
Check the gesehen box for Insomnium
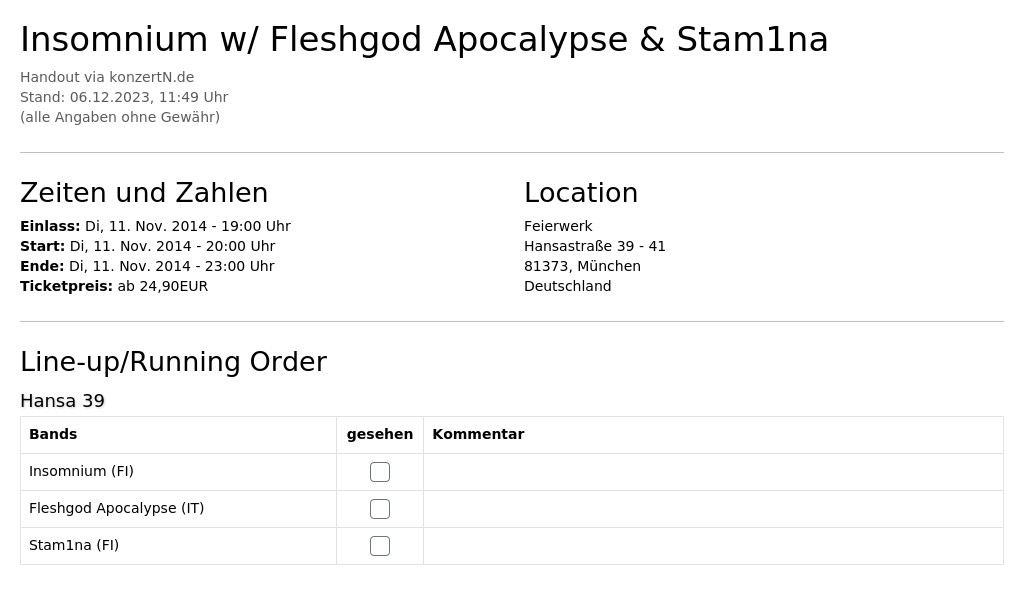pos(379,472)
